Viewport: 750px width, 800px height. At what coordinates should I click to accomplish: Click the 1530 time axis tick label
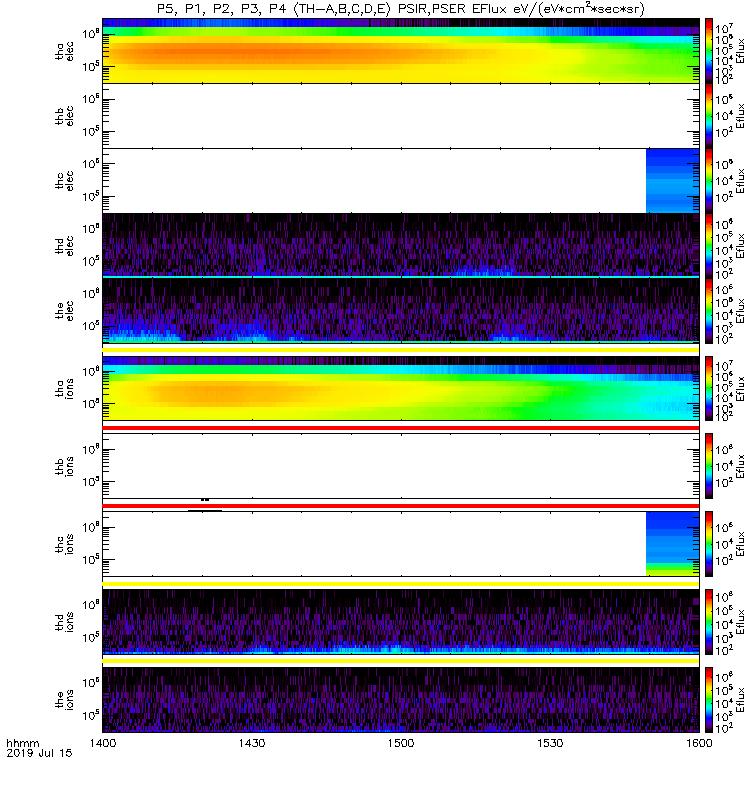[x=550, y=743]
